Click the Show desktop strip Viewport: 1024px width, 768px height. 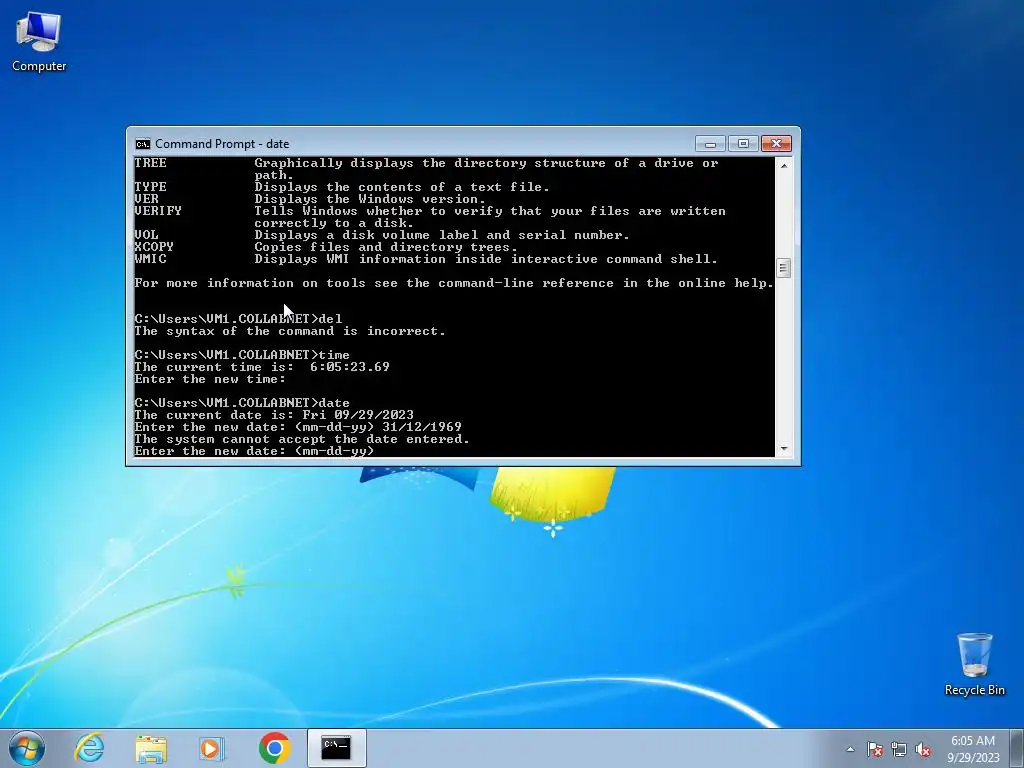point(1016,748)
